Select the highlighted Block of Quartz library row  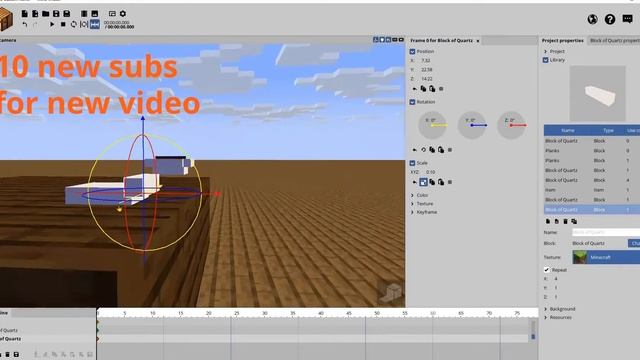(x=592, y=209)
